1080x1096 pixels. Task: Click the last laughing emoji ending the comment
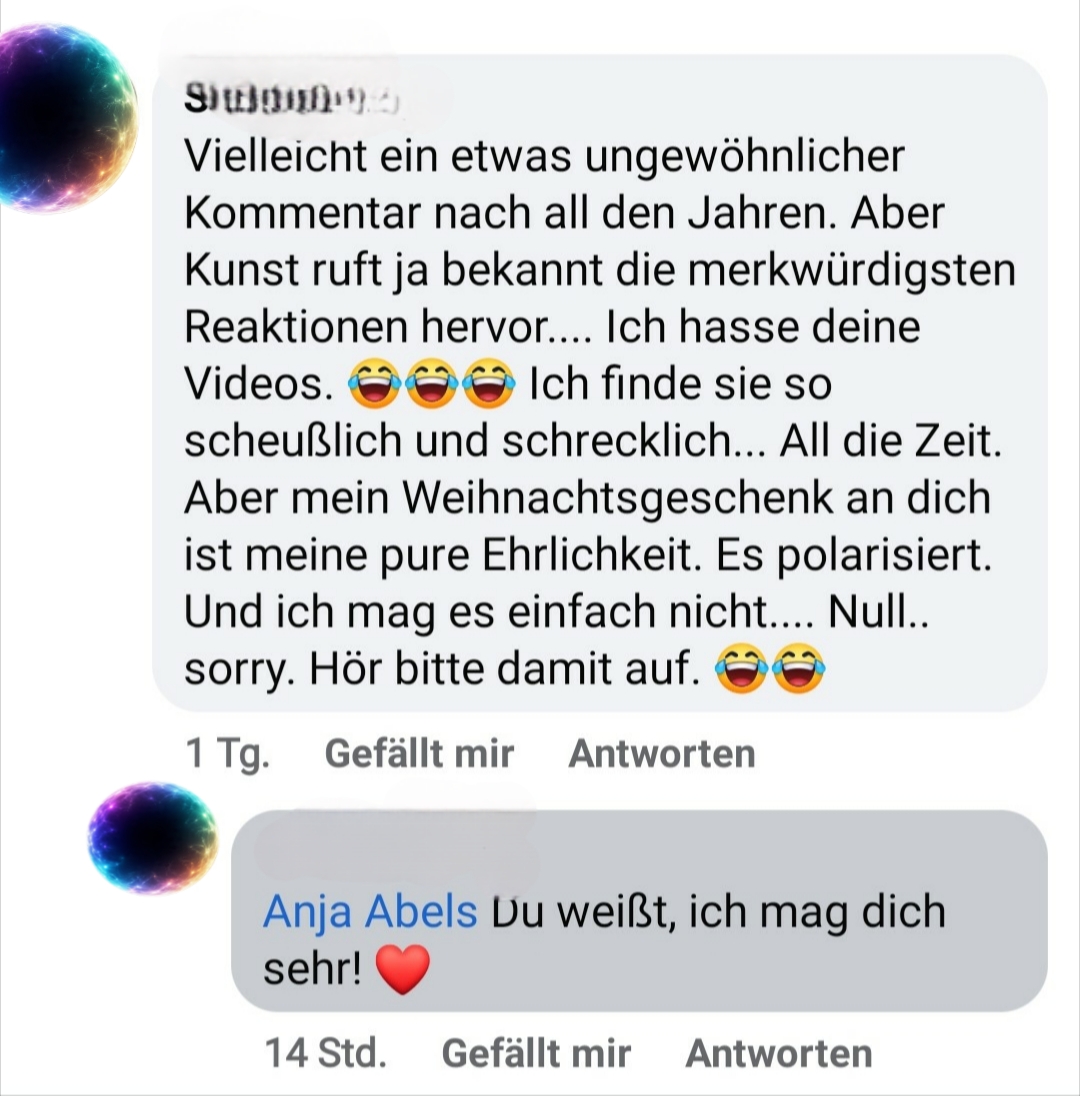(798, 668)
